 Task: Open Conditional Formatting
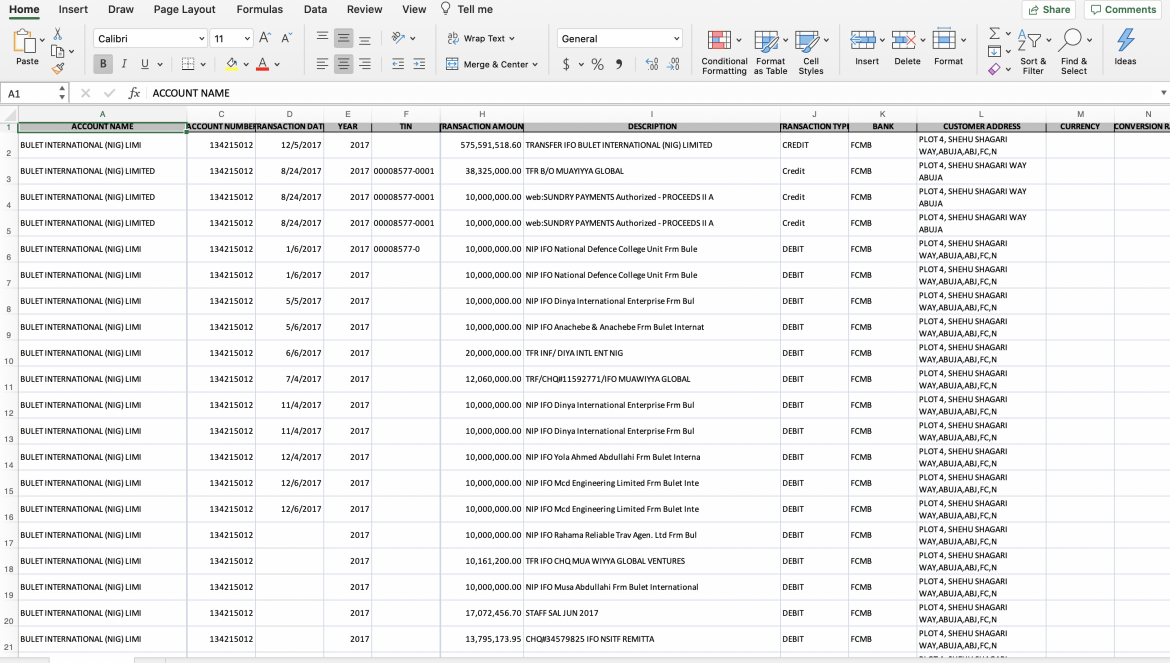tap(724, 52)
